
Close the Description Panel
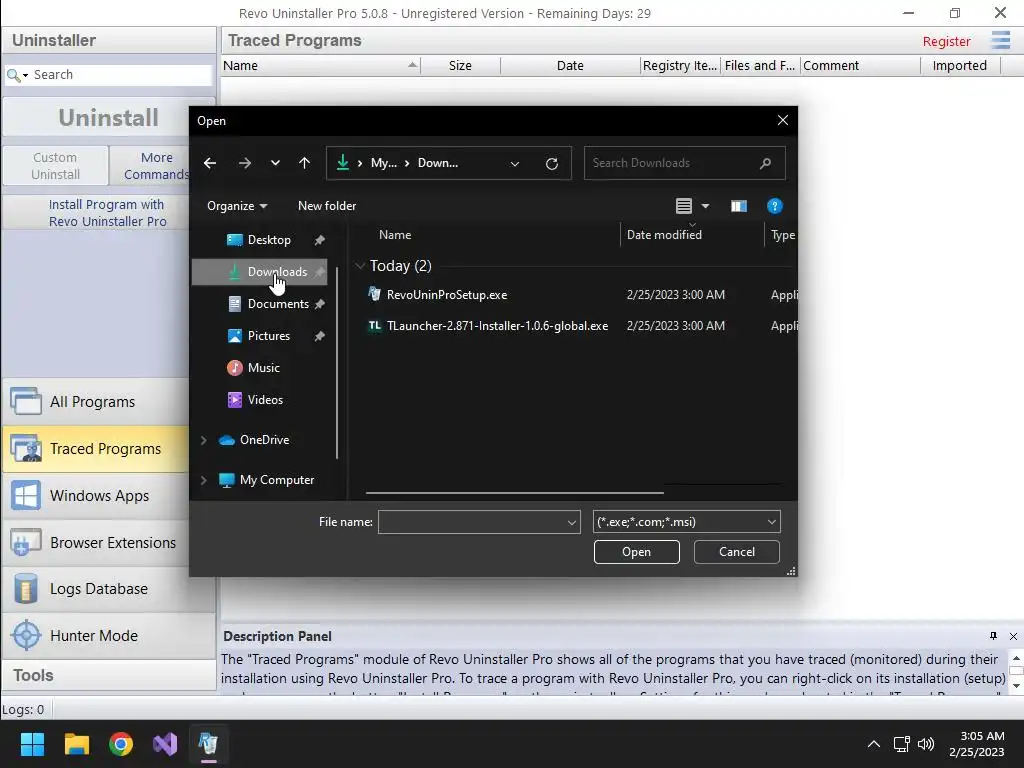point(1013,636)
